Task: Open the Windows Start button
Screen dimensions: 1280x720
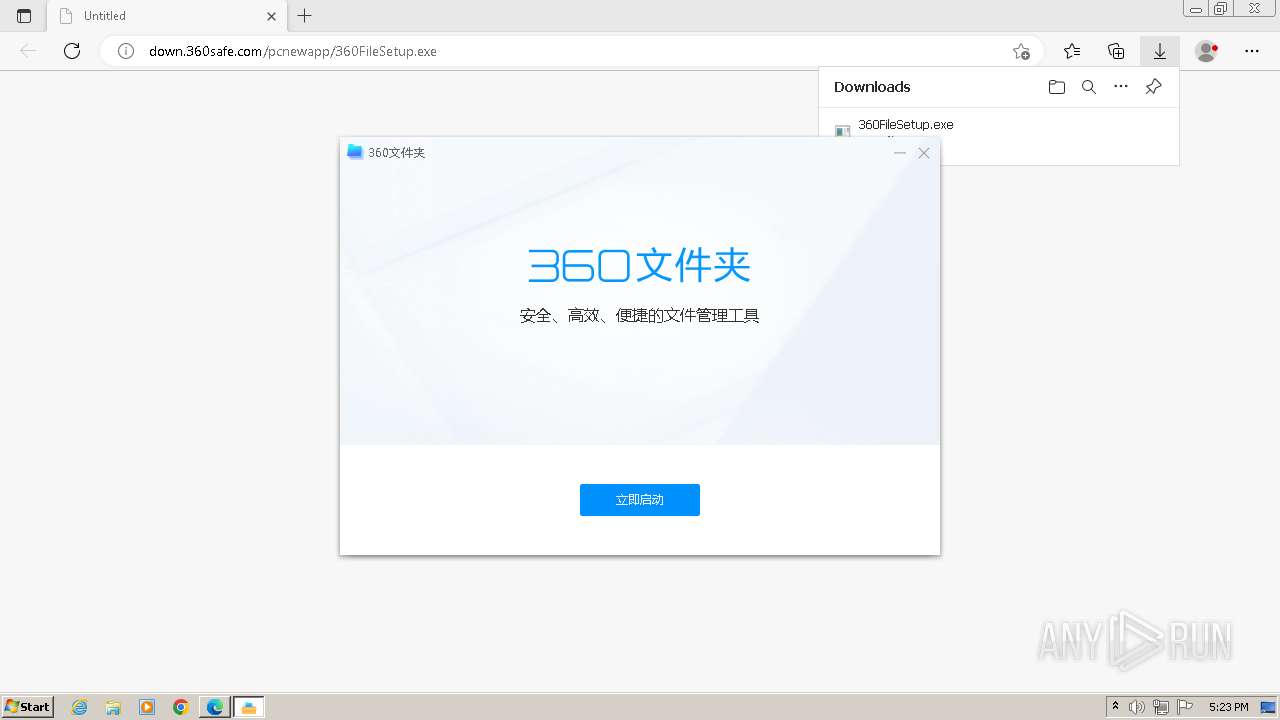Action: point(28,707)
